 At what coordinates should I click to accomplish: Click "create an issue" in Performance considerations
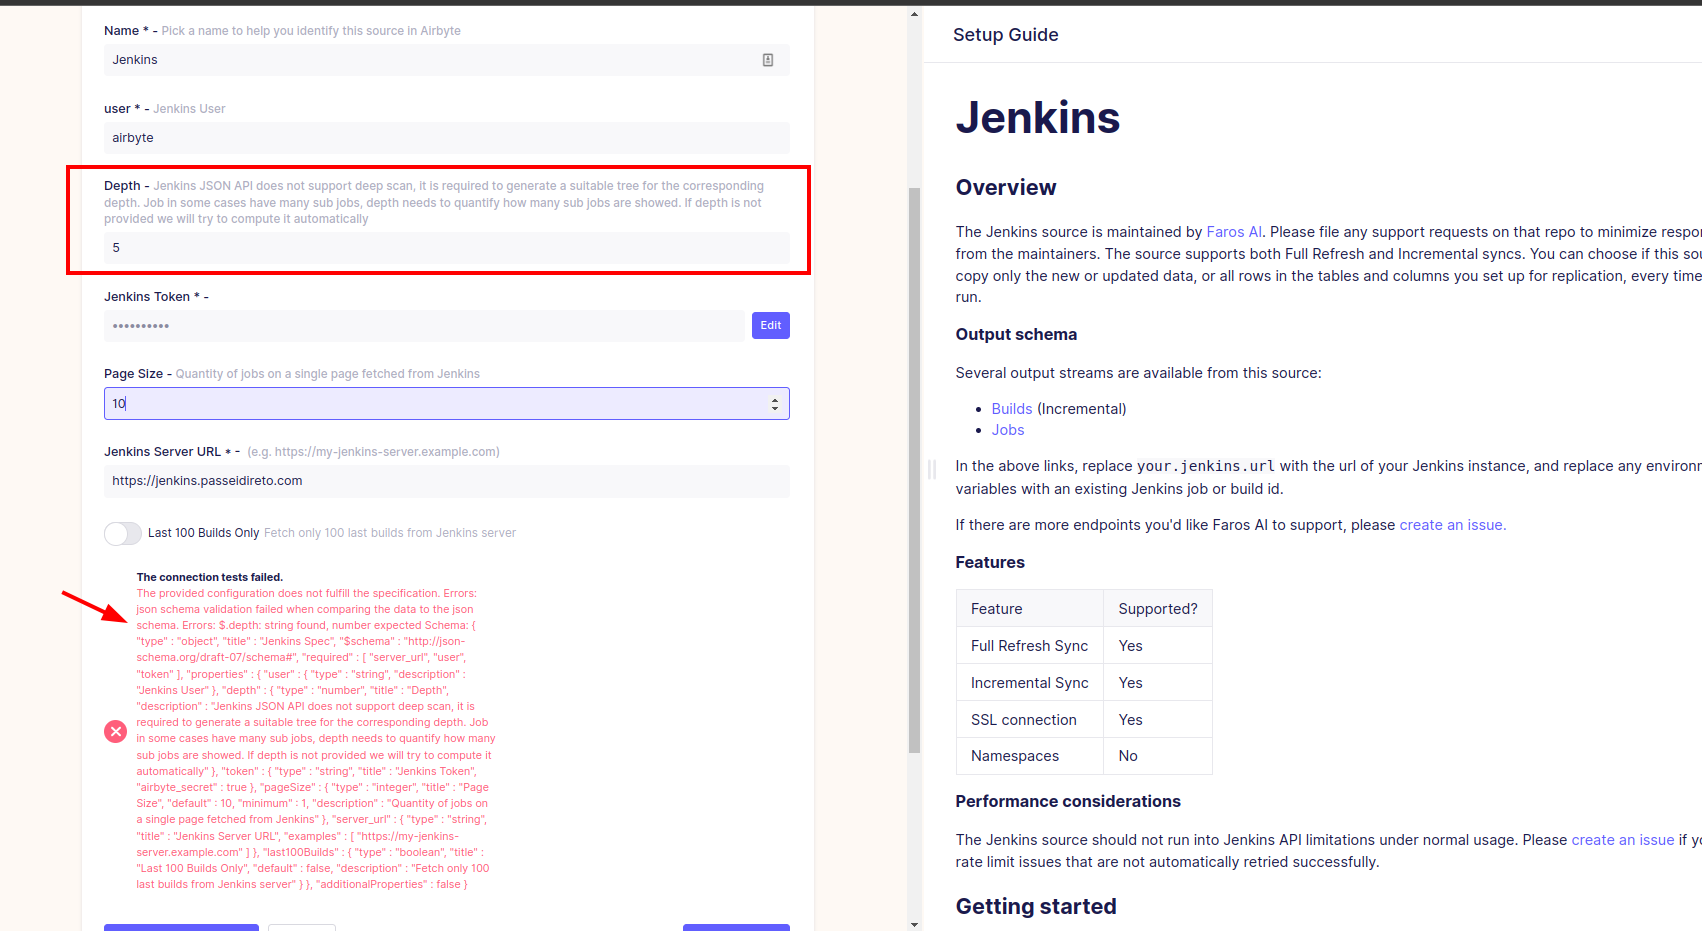(x=1622, y=839)
